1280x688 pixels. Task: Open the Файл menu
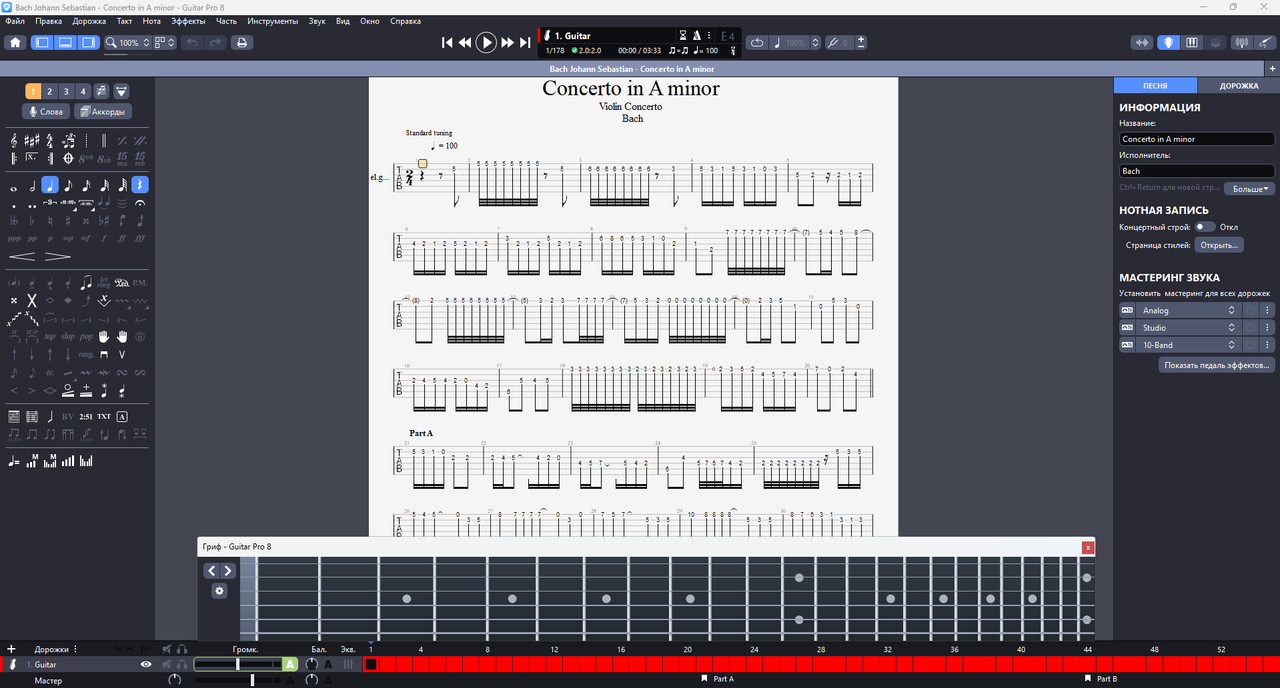point(15,21)
